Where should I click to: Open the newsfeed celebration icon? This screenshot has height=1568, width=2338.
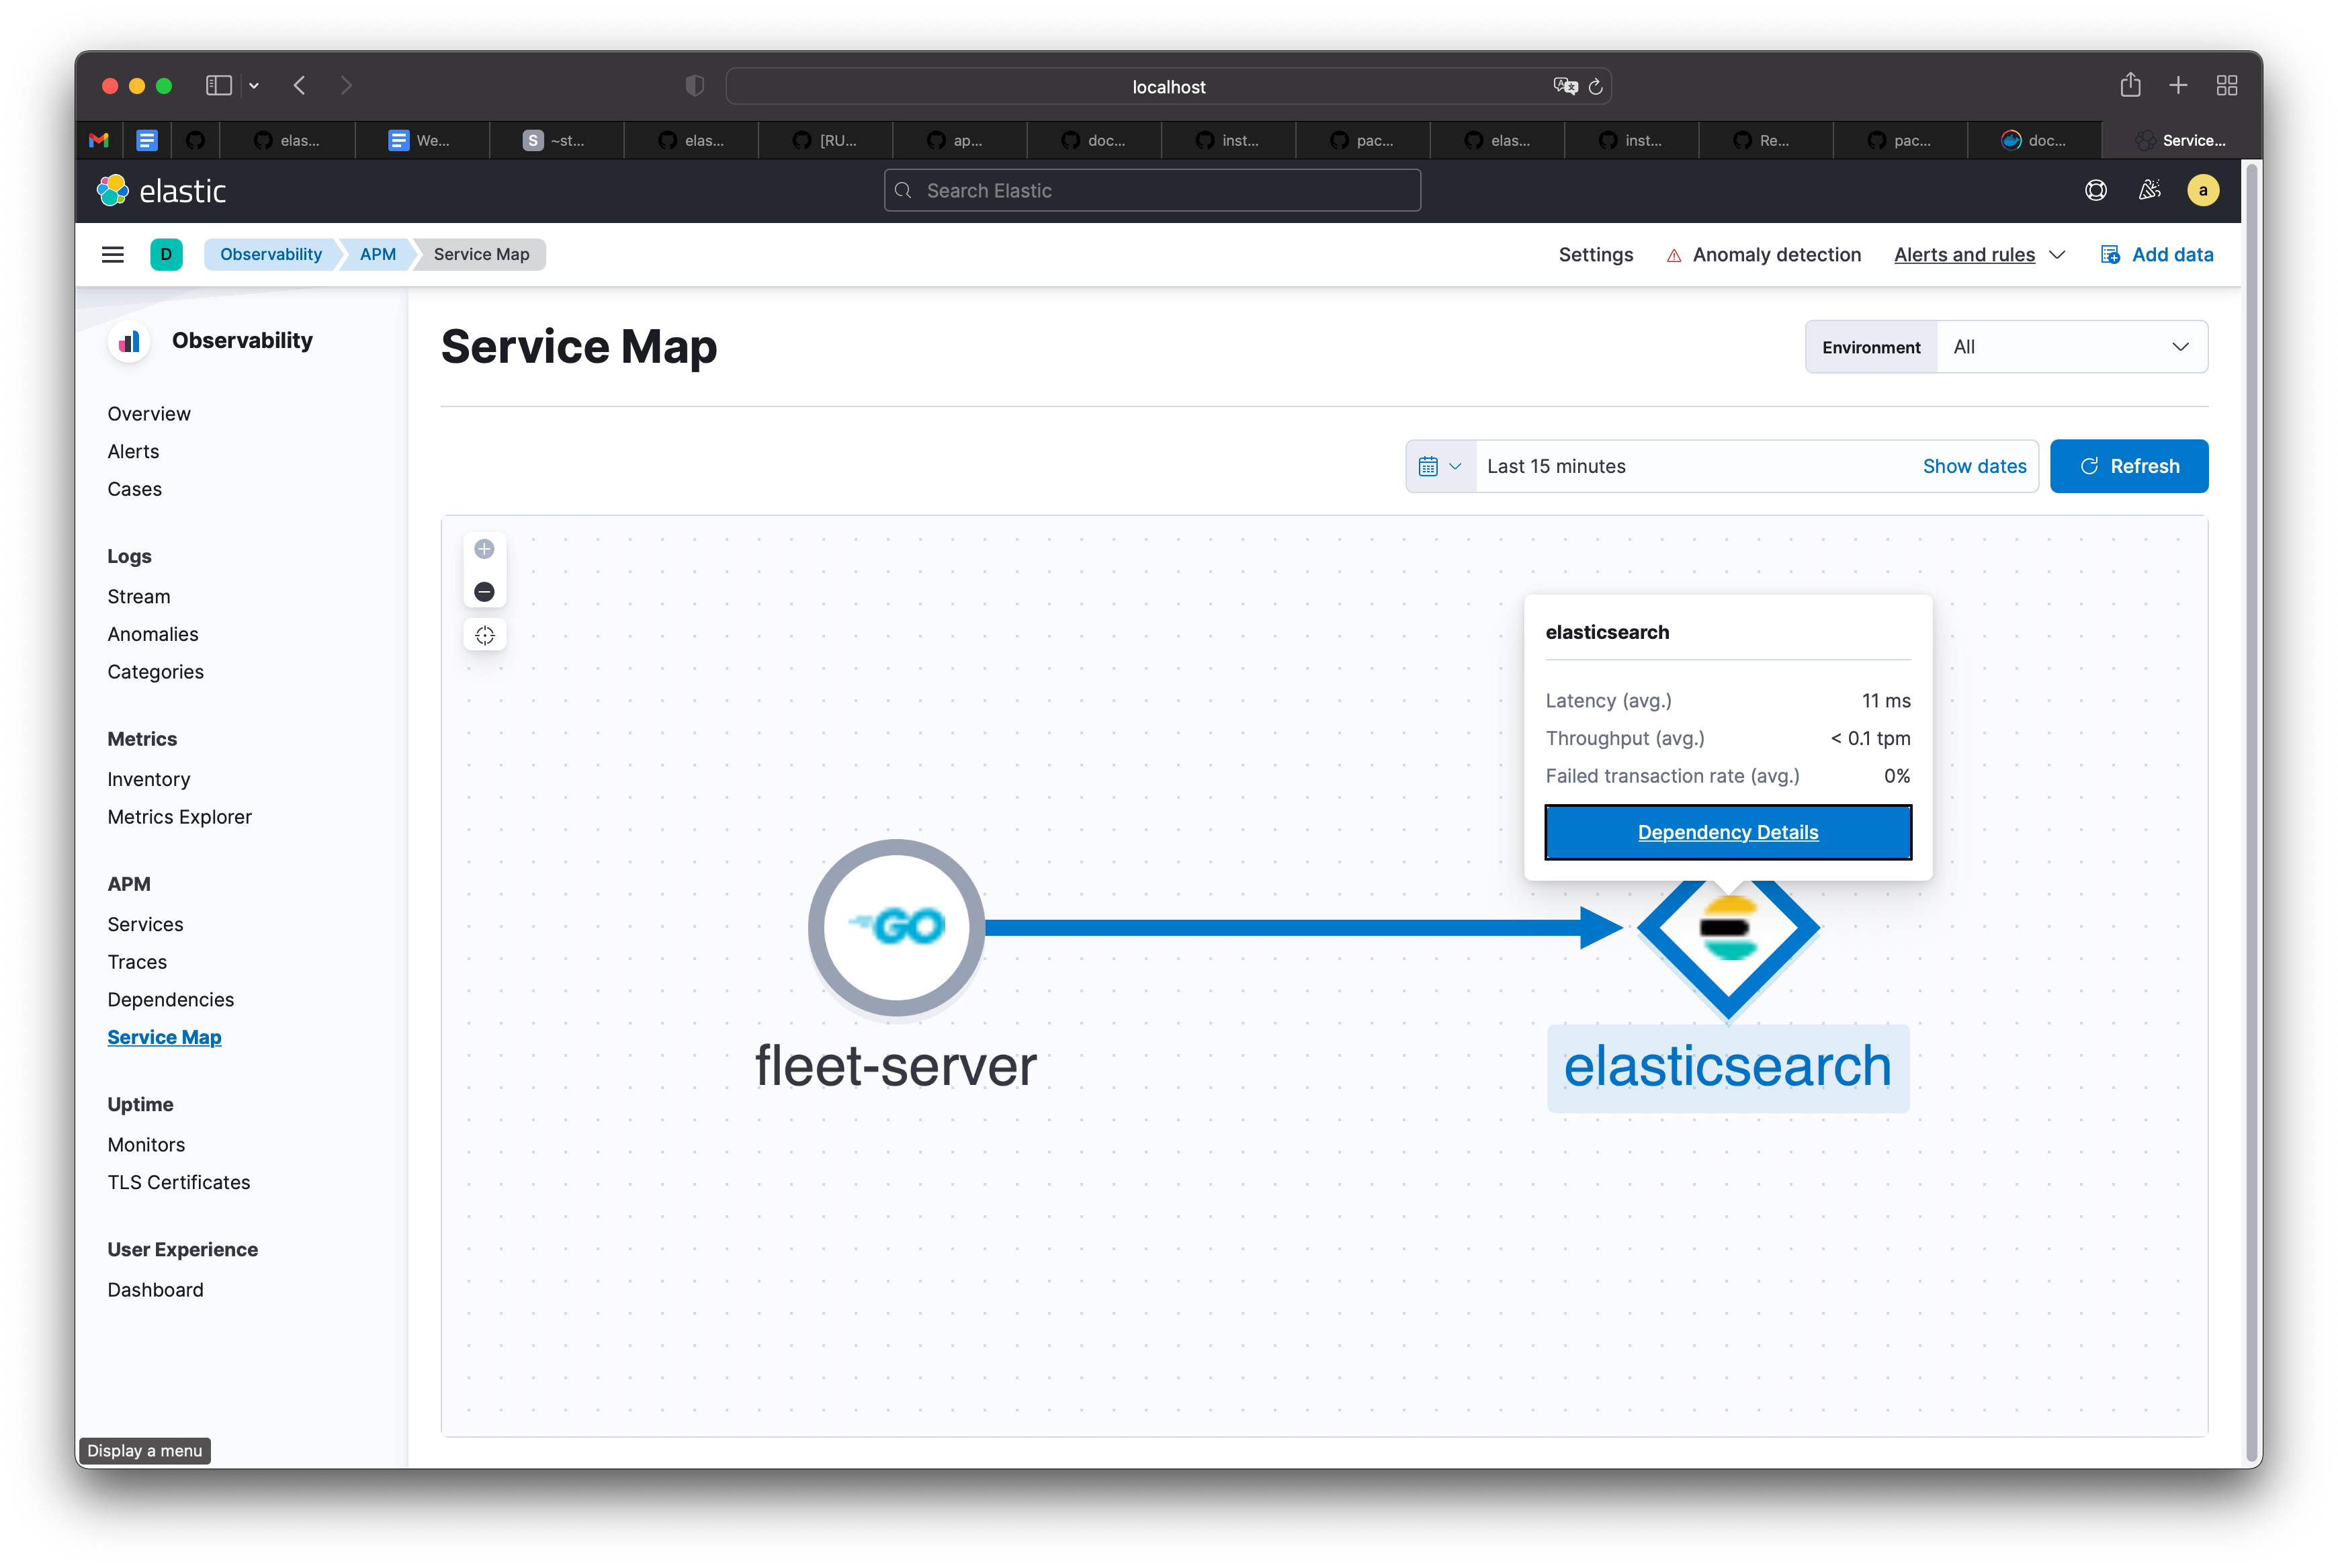tap(2149, 190)
